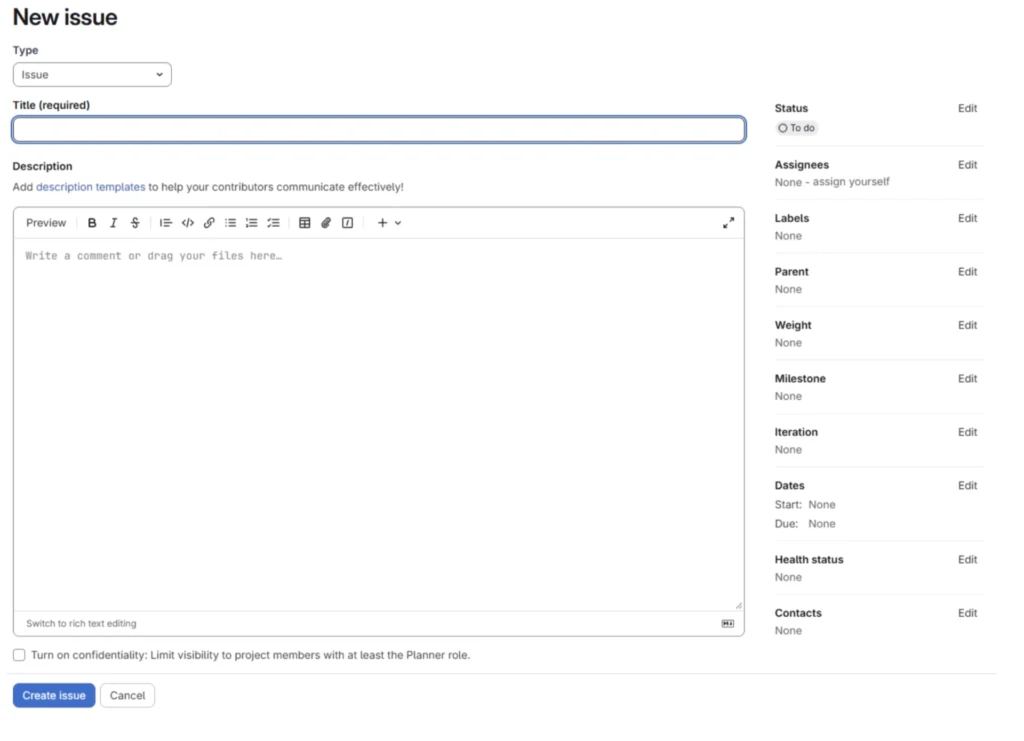Click the Due date None value
Viewport: 1024px width, 741px height.
[x=822, y=524]
